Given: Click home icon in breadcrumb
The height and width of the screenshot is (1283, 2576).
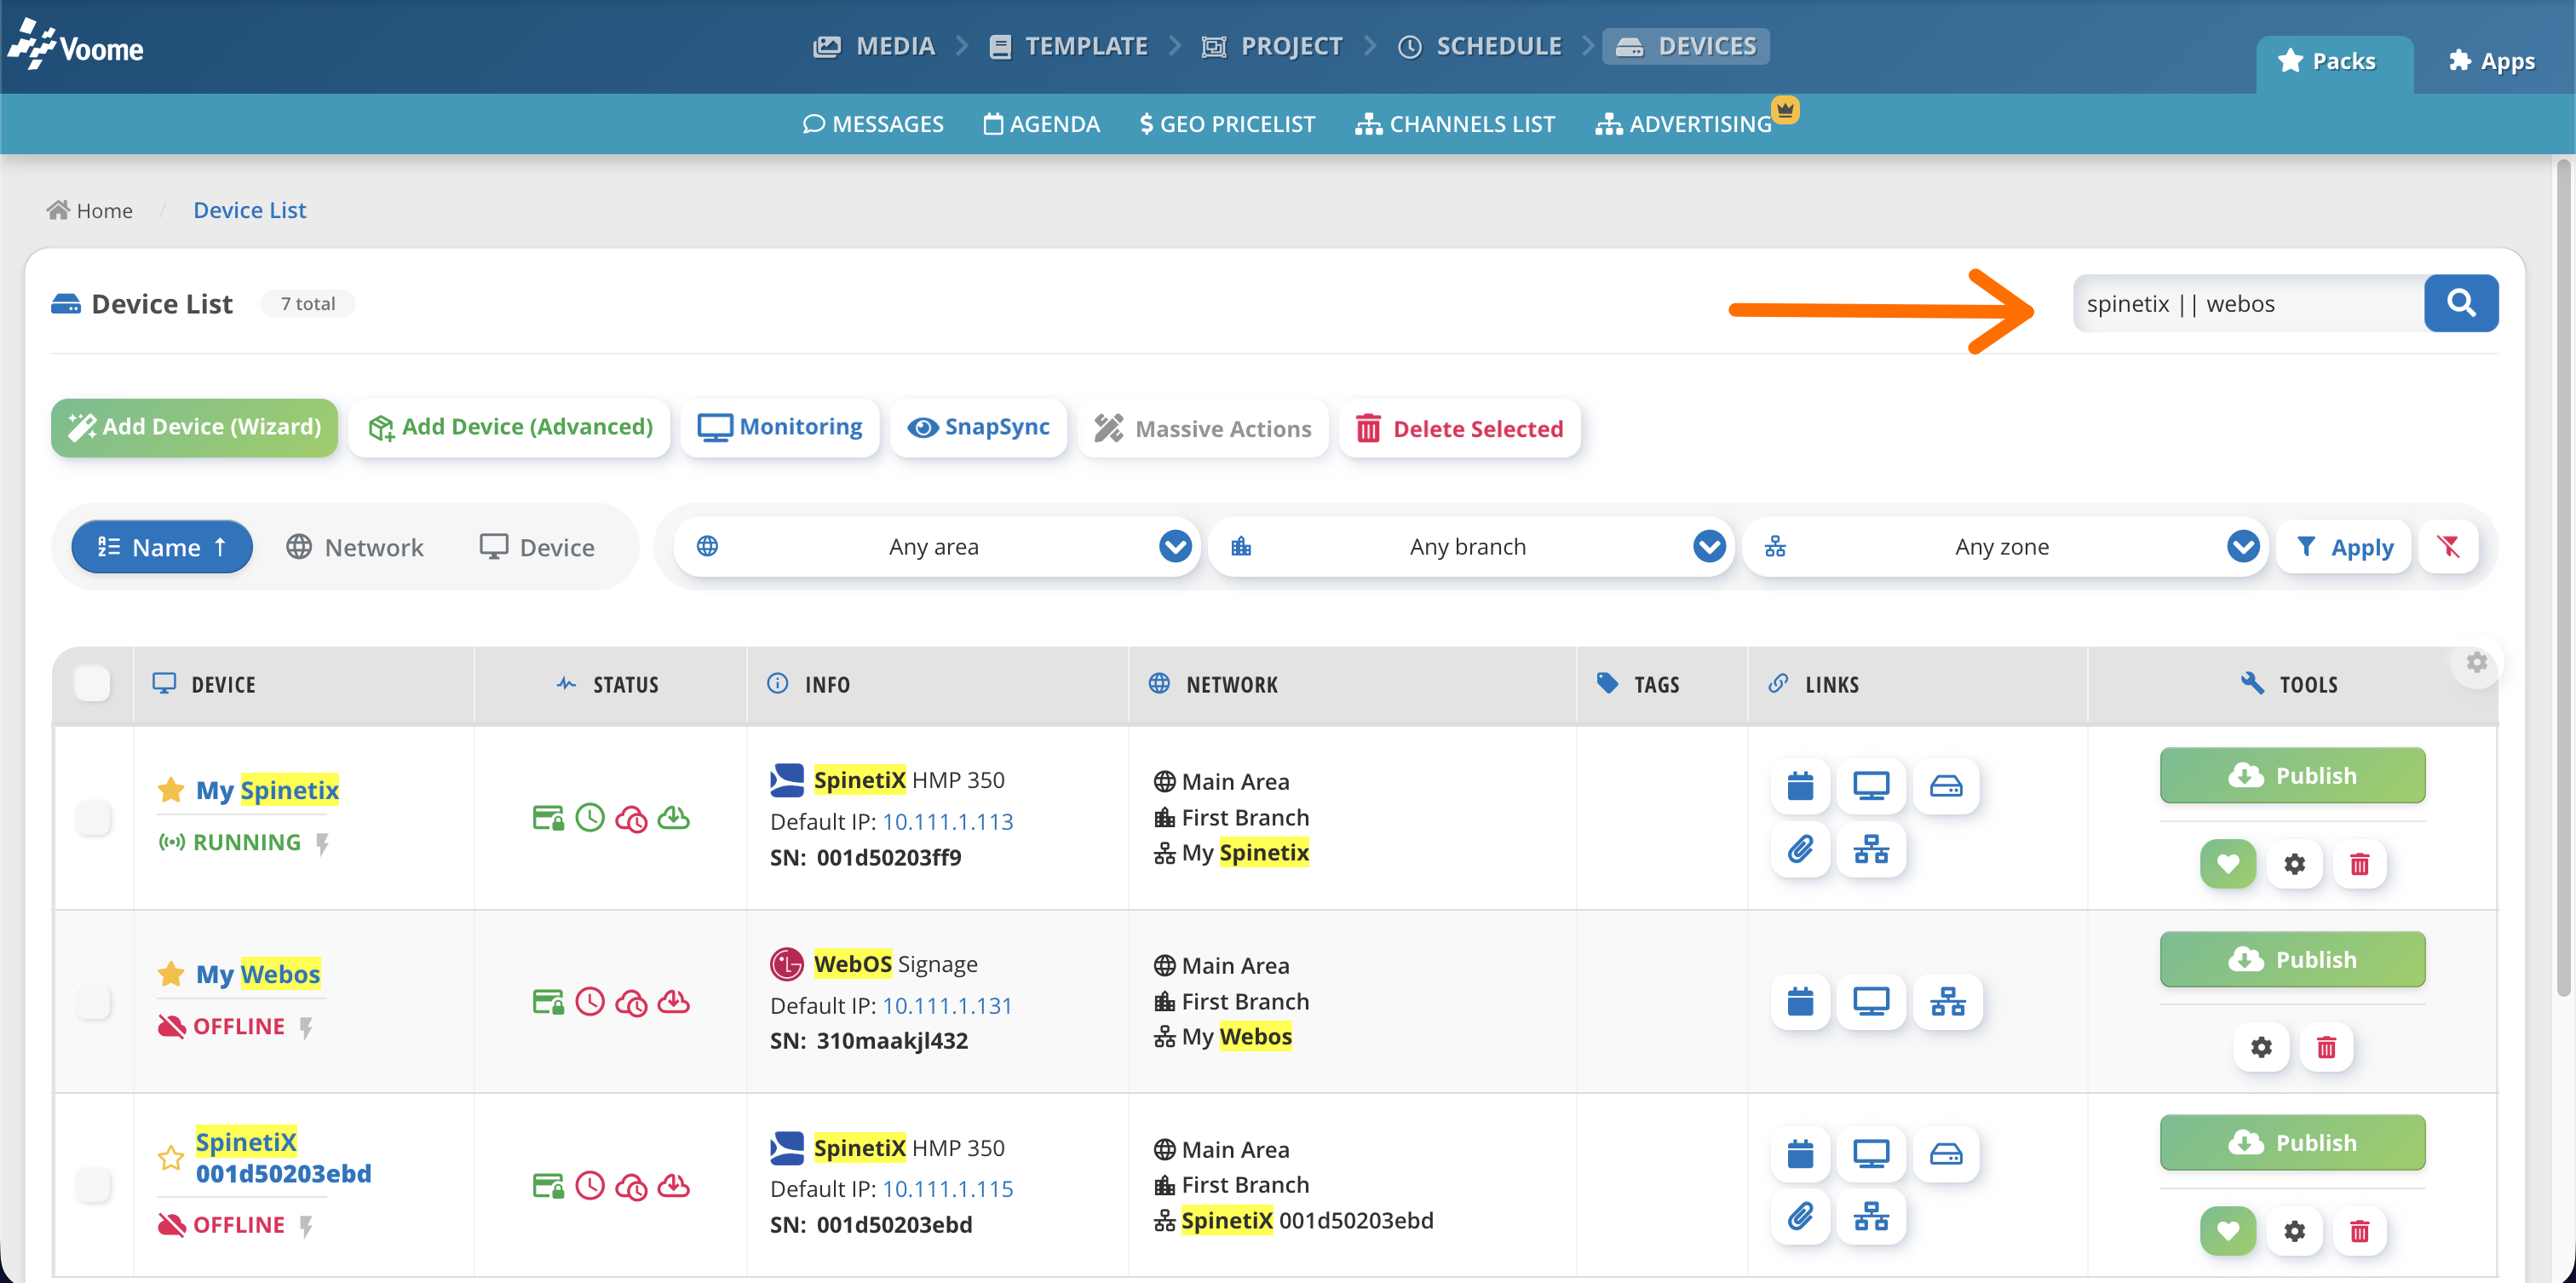Looking at the screenshot, I should point(58,209).
